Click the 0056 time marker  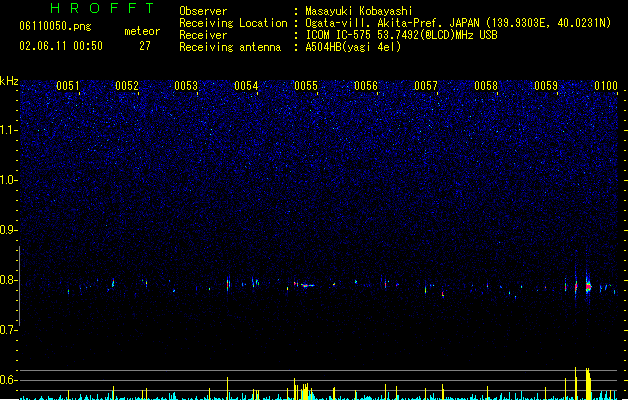click(366, 86)
